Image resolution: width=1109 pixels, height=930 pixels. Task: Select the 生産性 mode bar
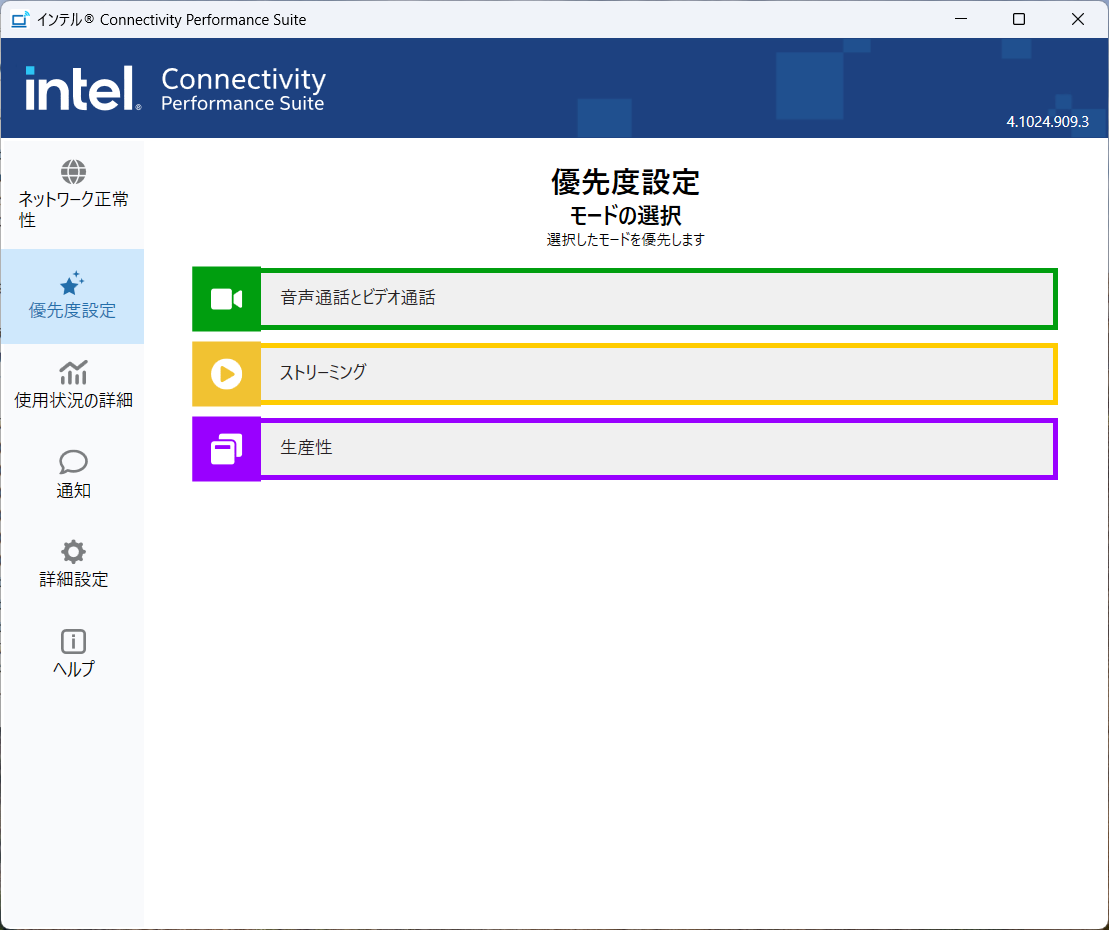point(657,449)
